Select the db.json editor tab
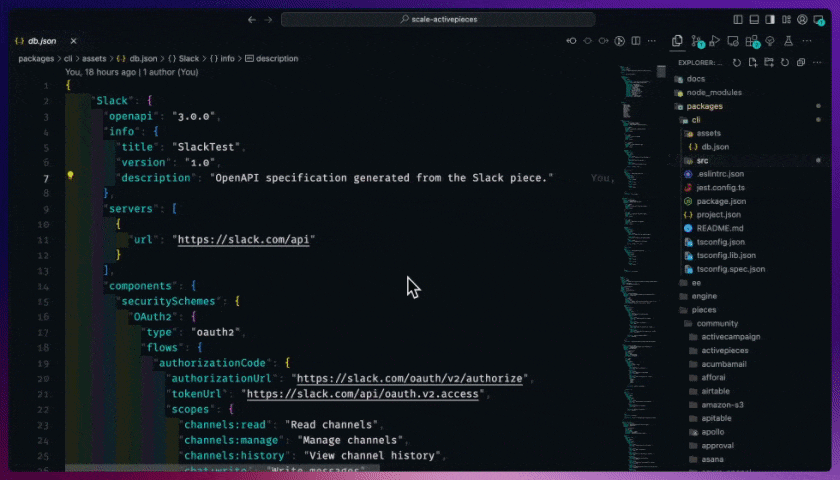The width and height of the screenshot is (840, 480). click(40, 41)
